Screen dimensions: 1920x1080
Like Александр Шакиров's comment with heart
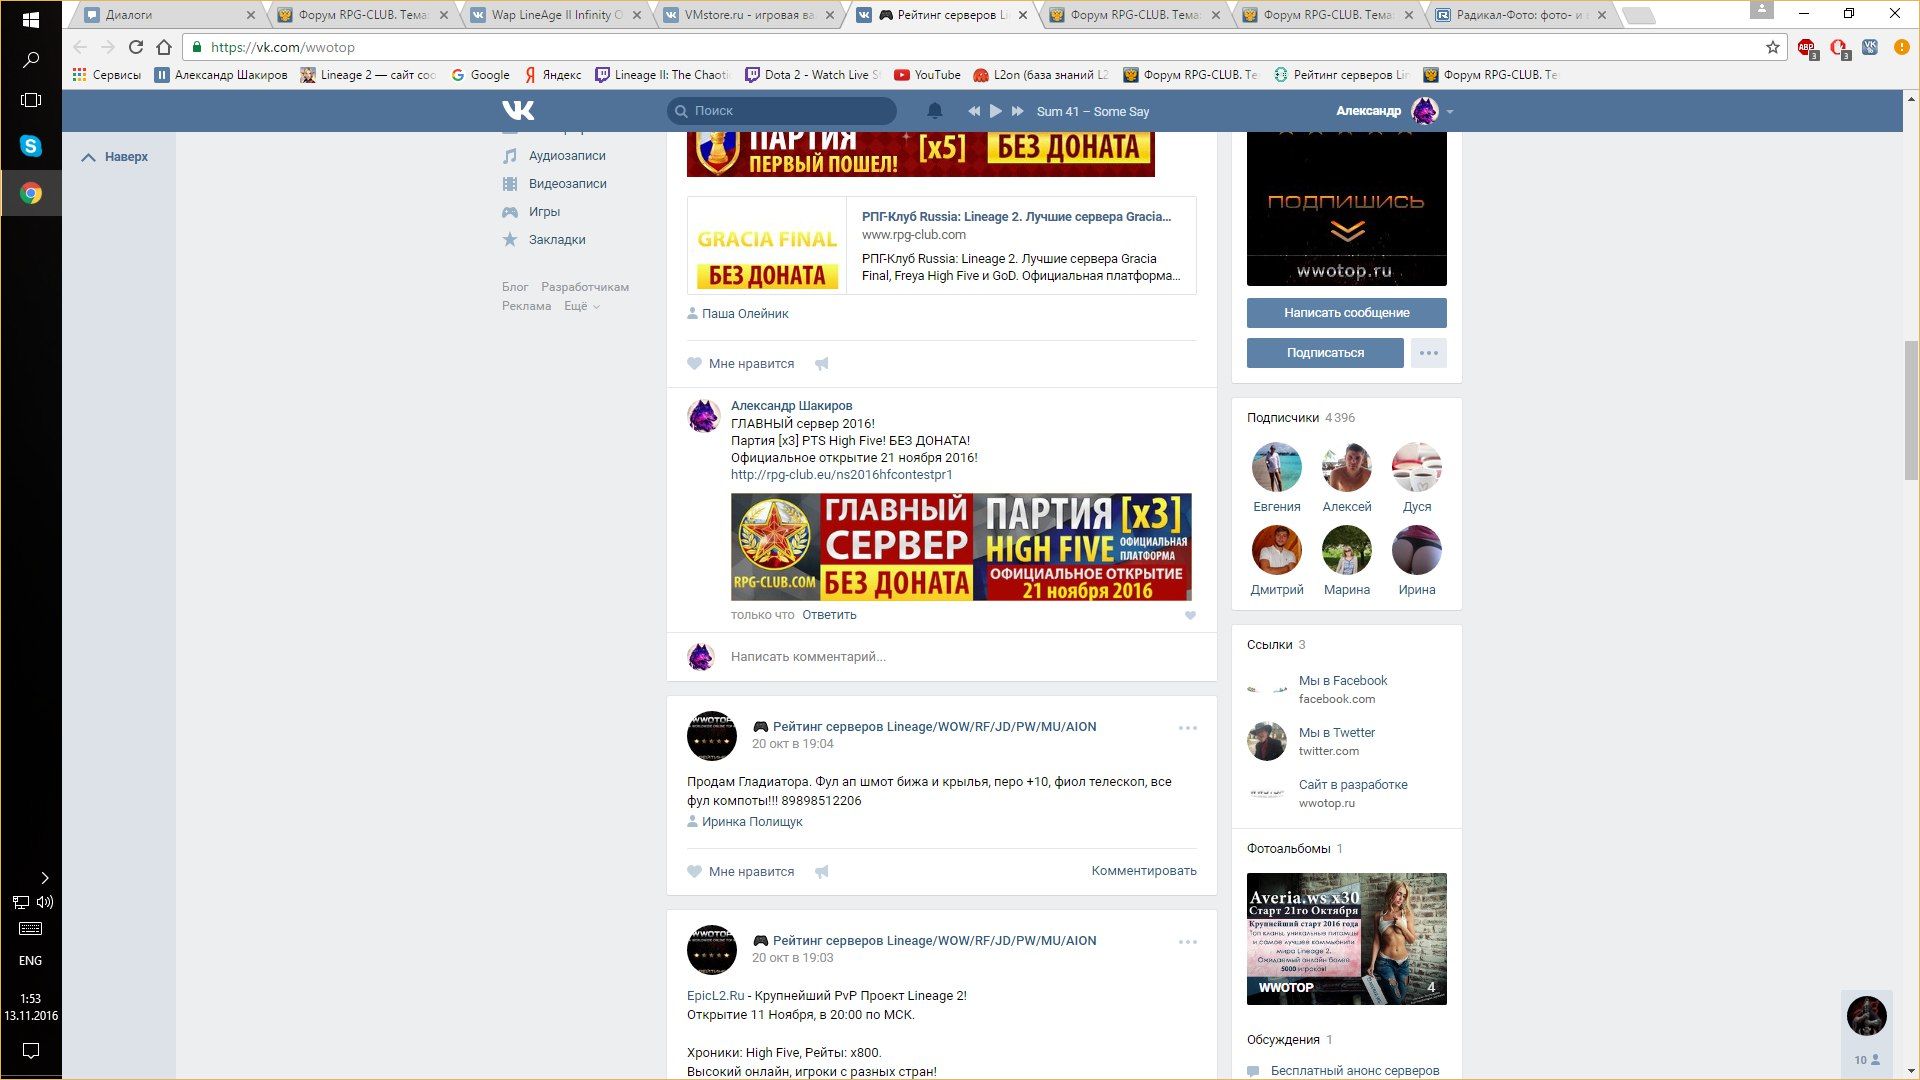(1190, 616)
